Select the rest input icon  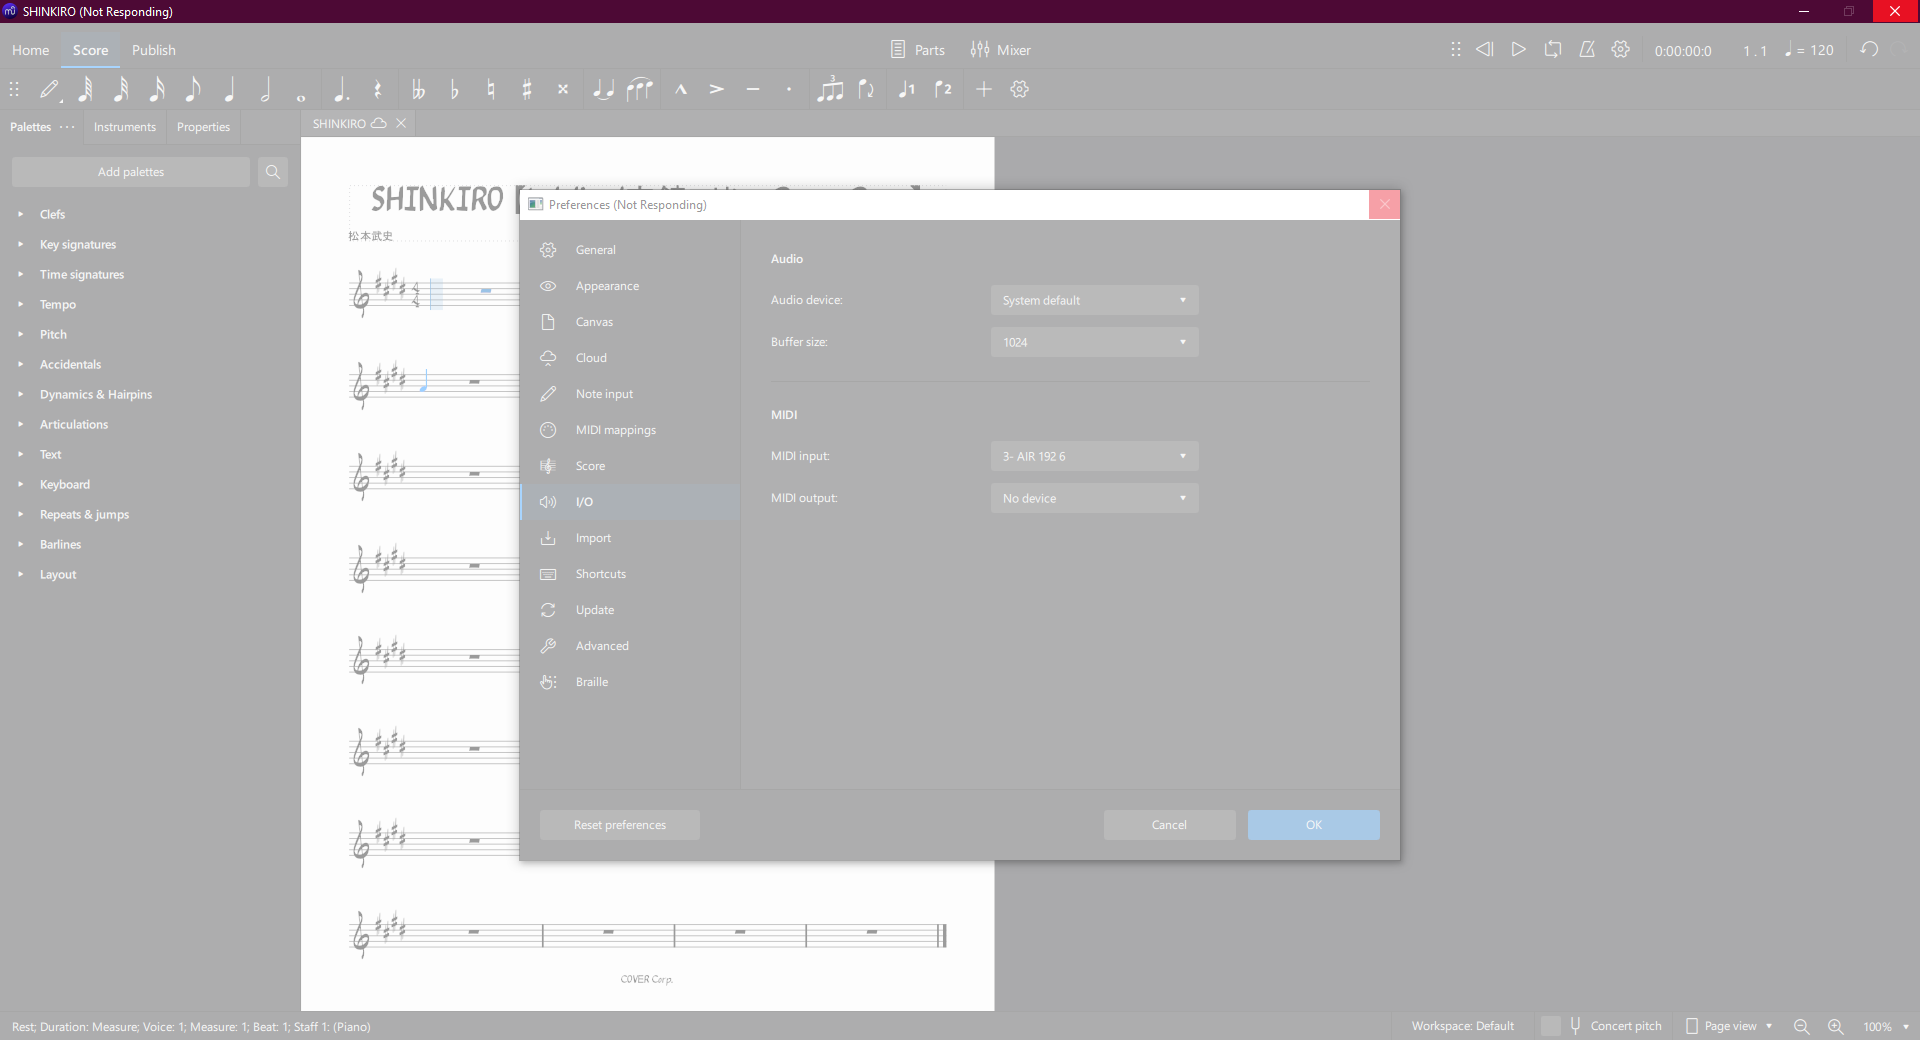377,89
